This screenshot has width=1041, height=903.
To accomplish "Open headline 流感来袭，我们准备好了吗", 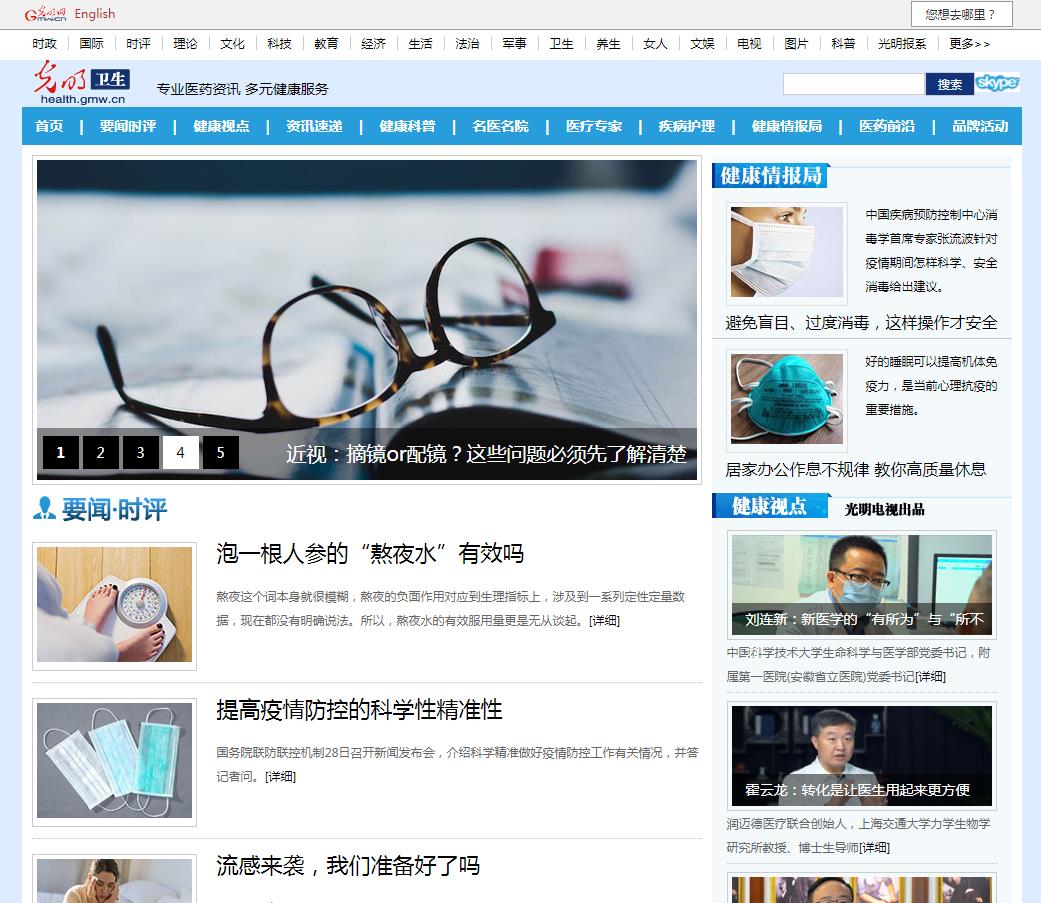I will (x=348, y=866).
